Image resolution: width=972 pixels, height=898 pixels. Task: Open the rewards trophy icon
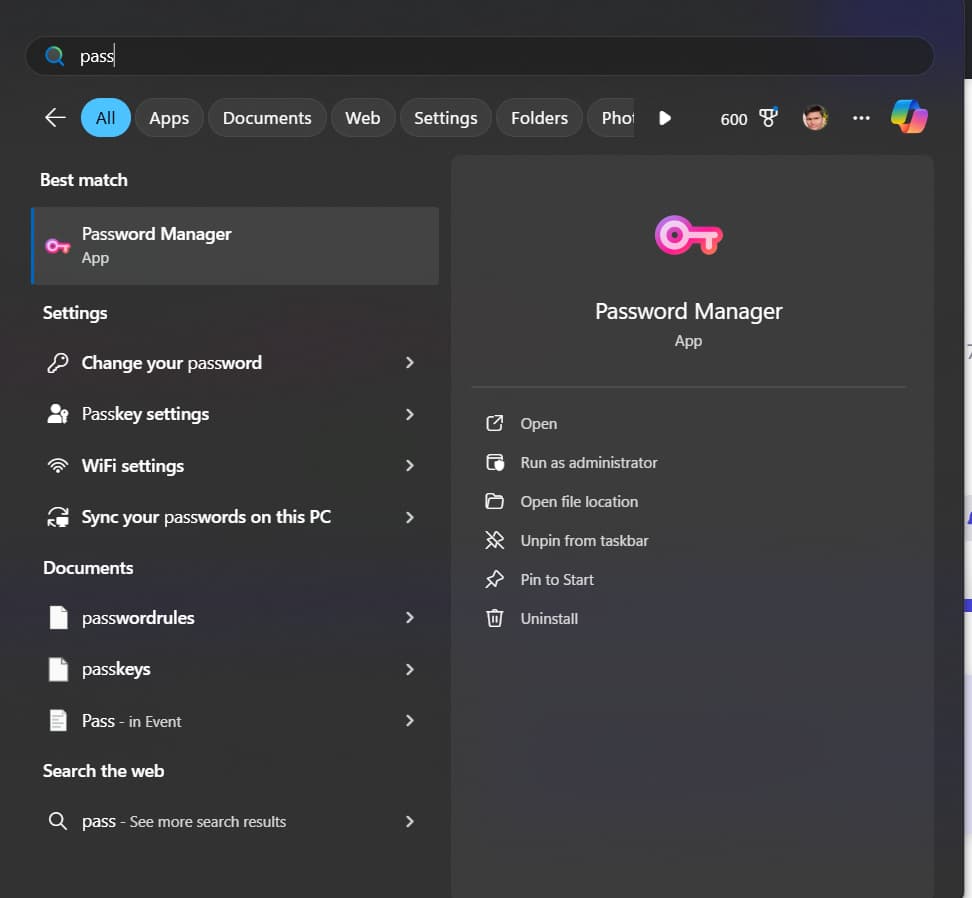769,117
